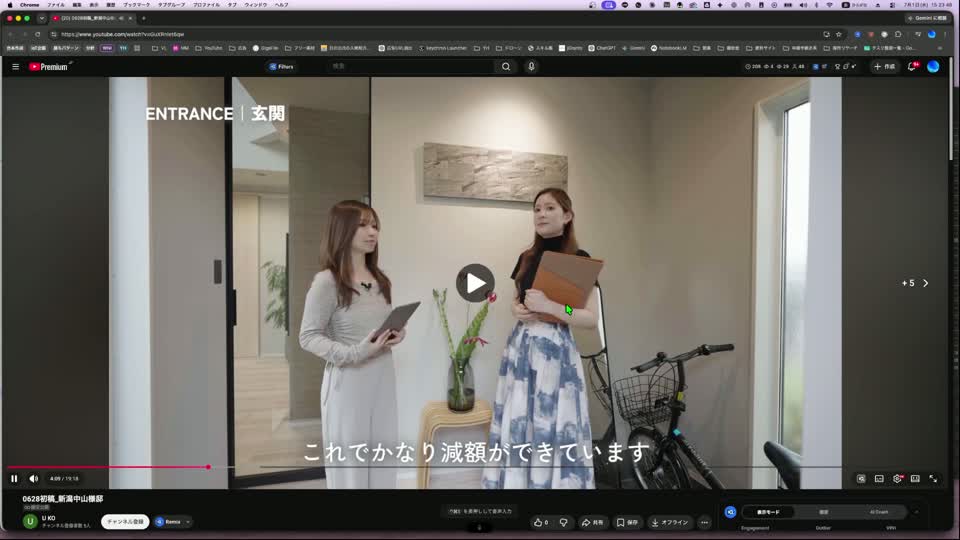The height and width of the screenshot is (540, 960).
Task: Click the U KO channel name
Action: (x=48, y=518)
